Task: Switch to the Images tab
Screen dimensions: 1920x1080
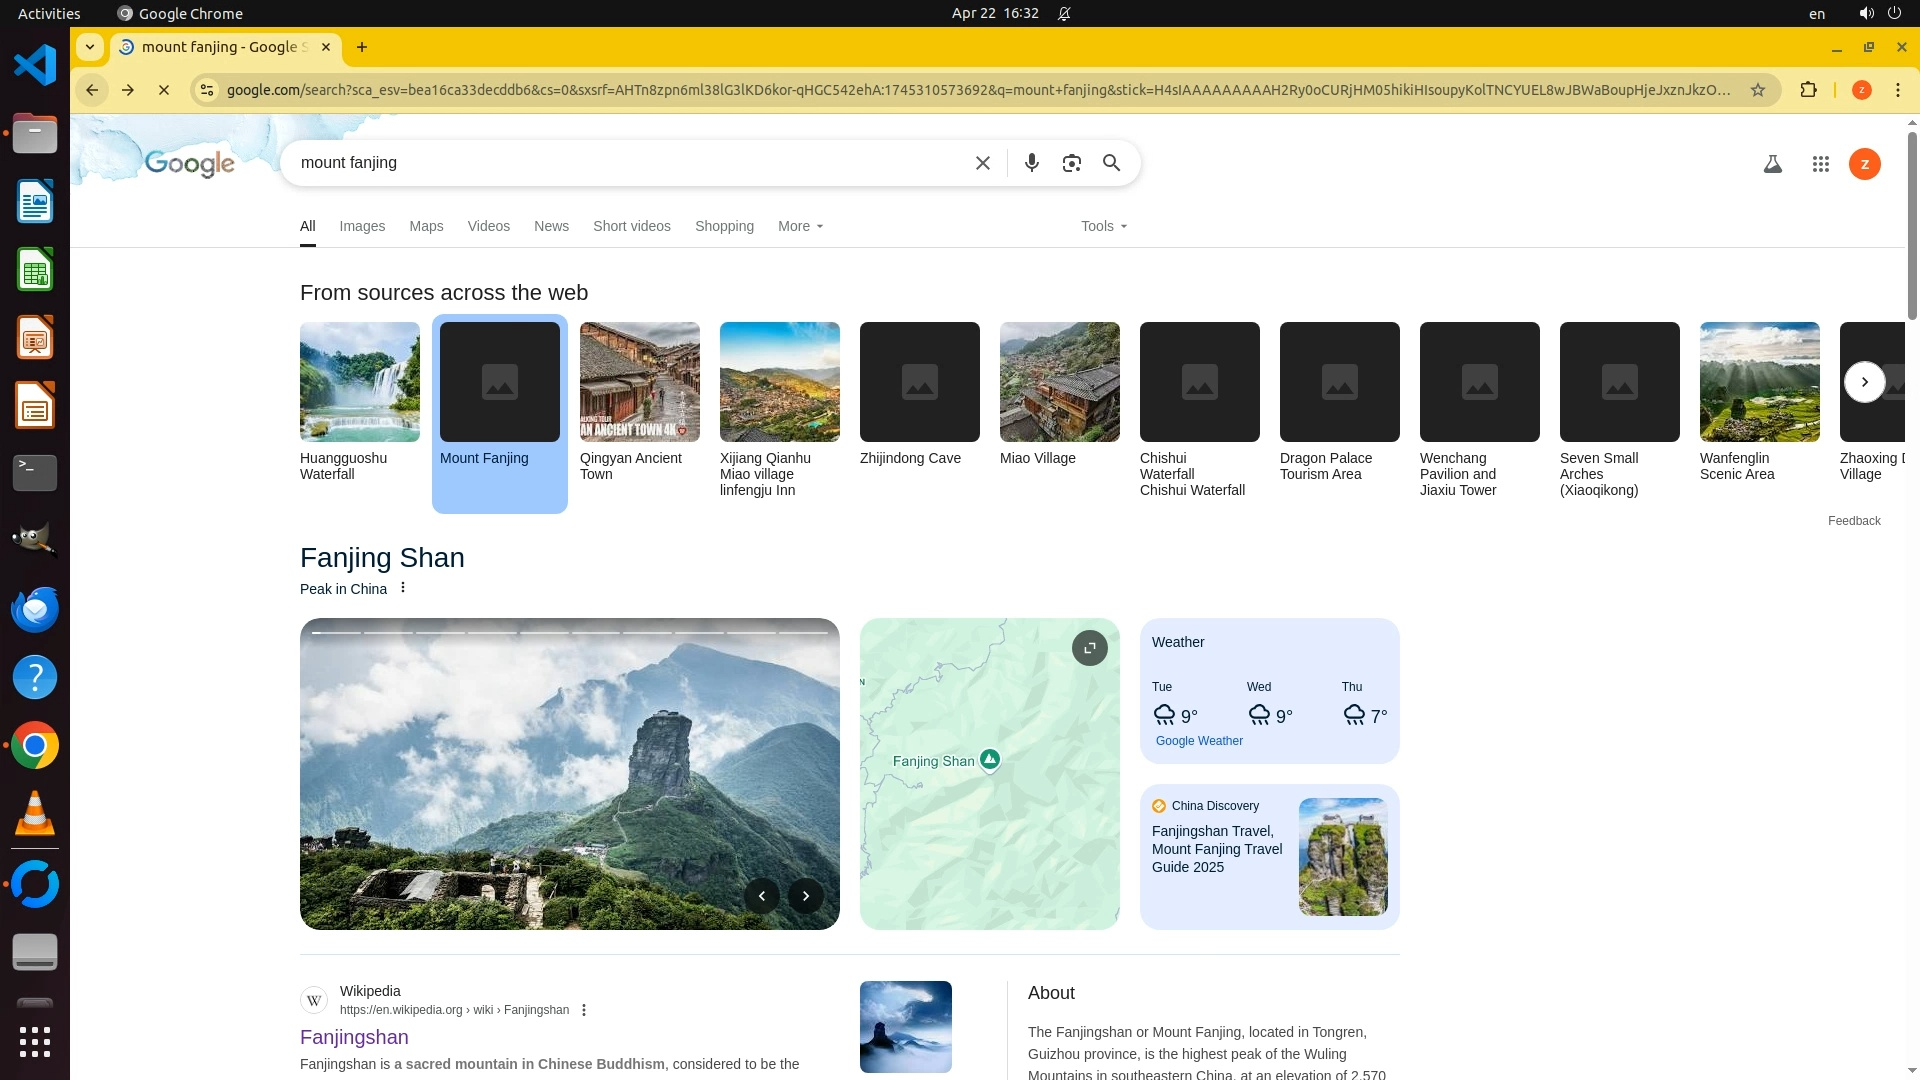Action: (x=362, y=226)
